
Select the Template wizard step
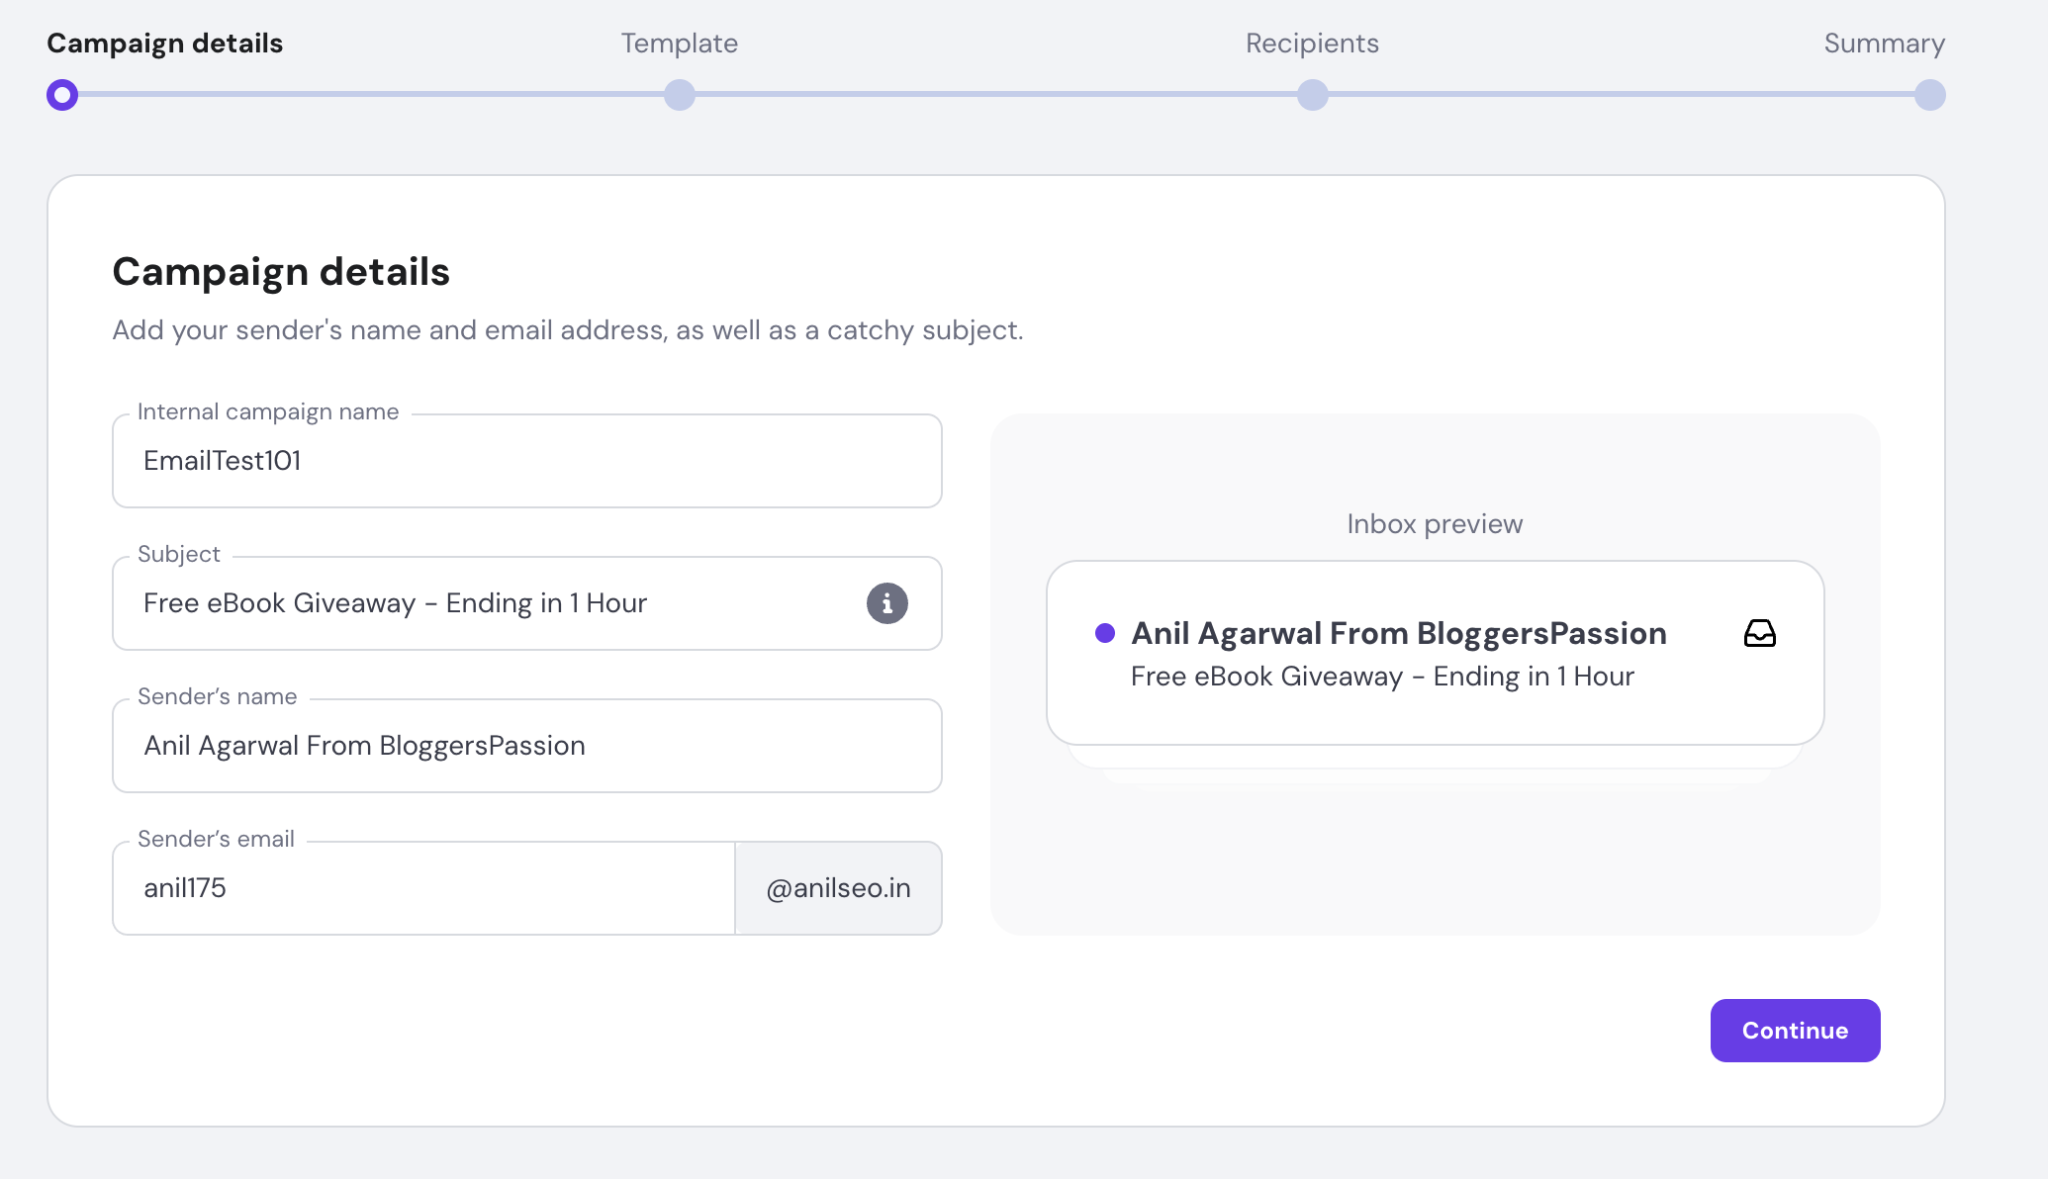click(x=680, y=43)
